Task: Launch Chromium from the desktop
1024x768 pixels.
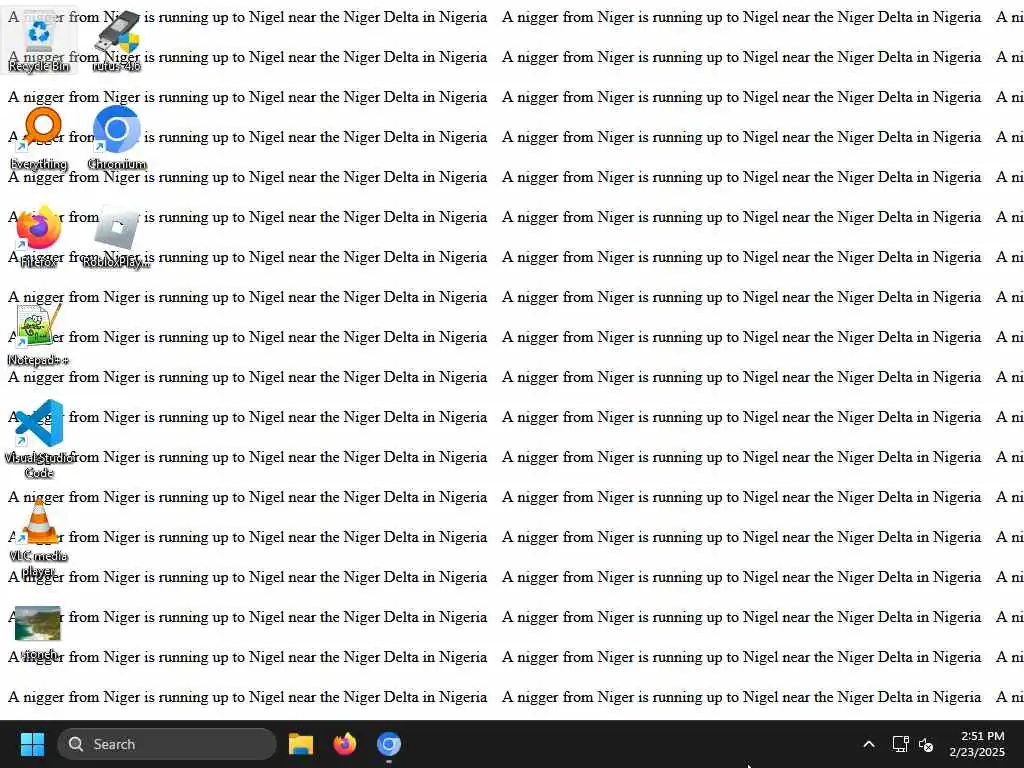Action: click(x=117, y=138)
